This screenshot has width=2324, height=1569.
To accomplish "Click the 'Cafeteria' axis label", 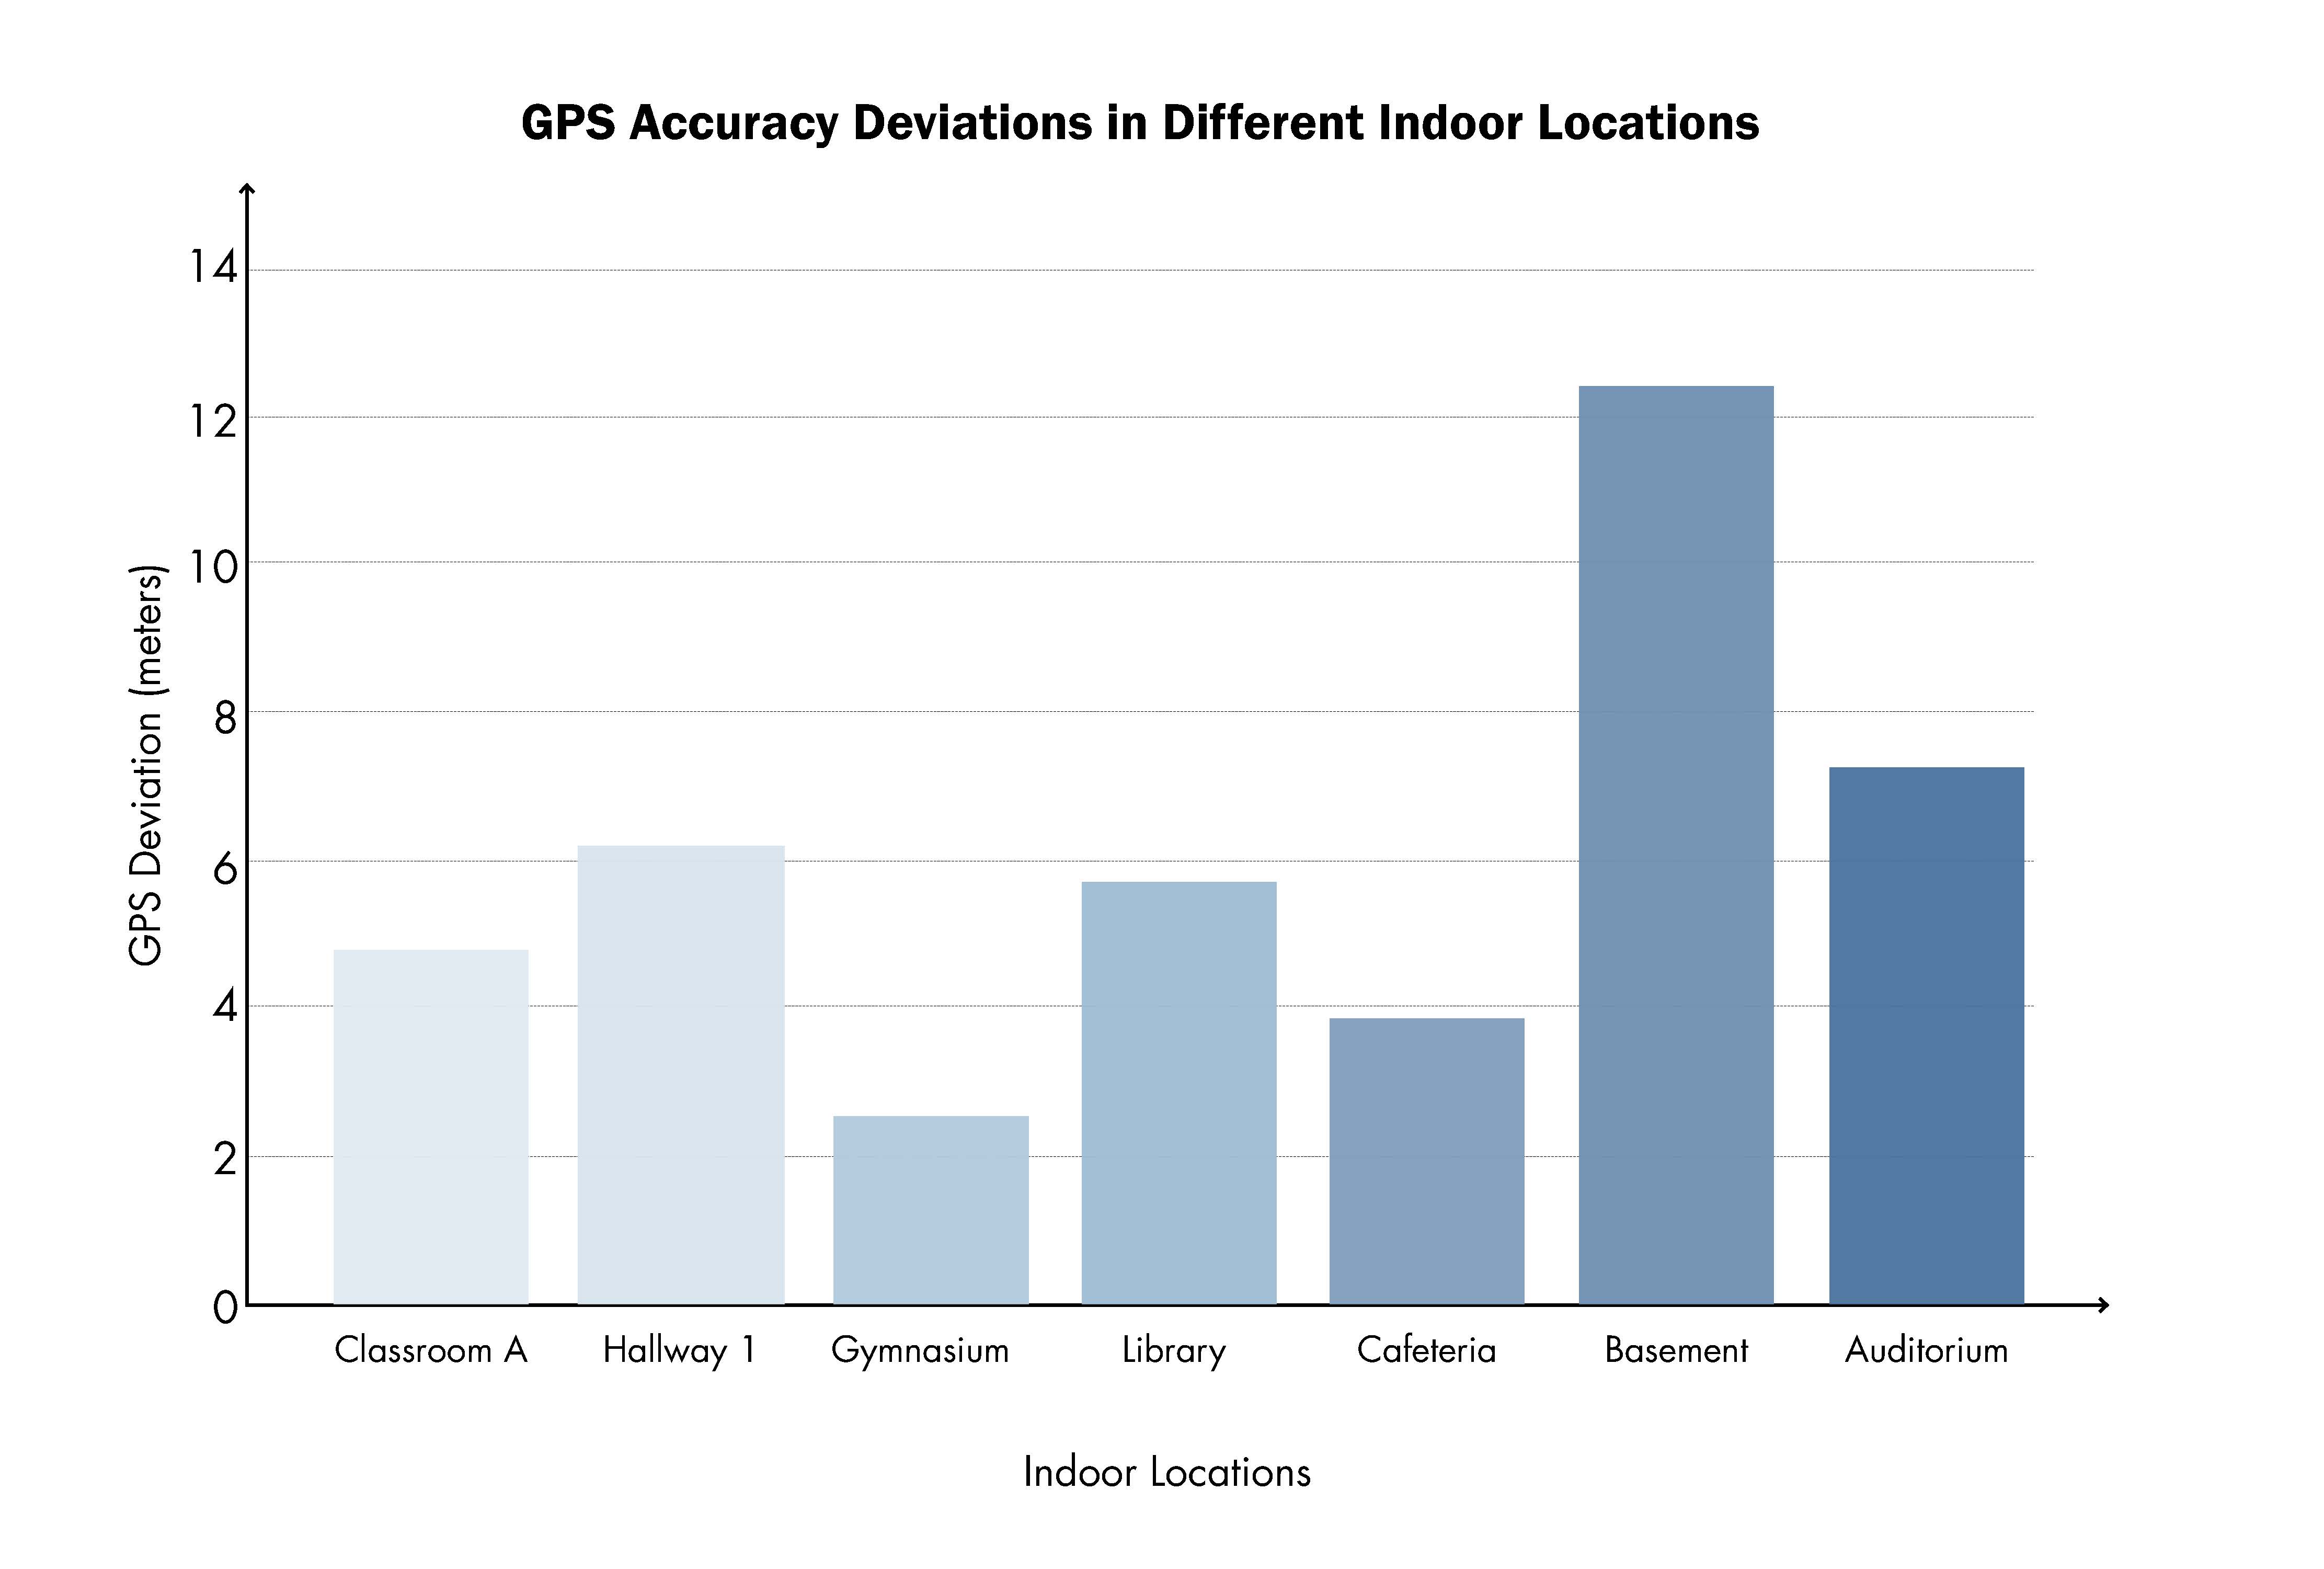I will (x=1427, y=1350).
